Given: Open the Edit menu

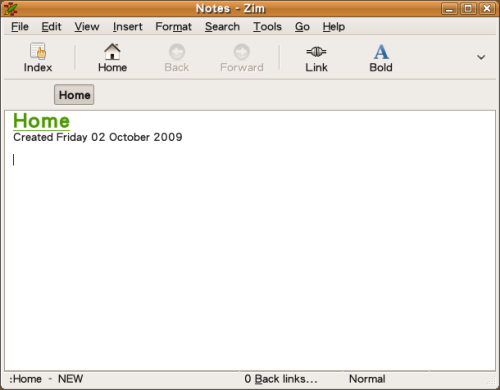Looking at the screenshot, I should (x=51, y=26).
